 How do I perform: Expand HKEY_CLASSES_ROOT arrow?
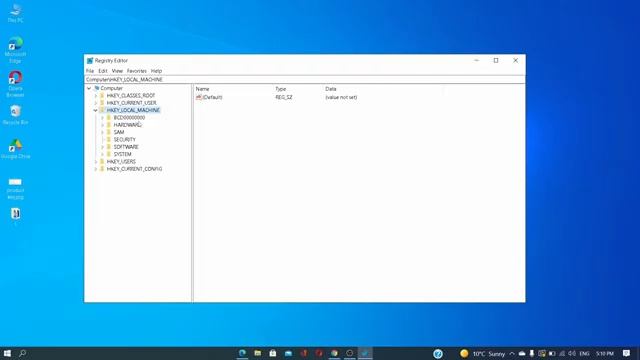[96, 96]
